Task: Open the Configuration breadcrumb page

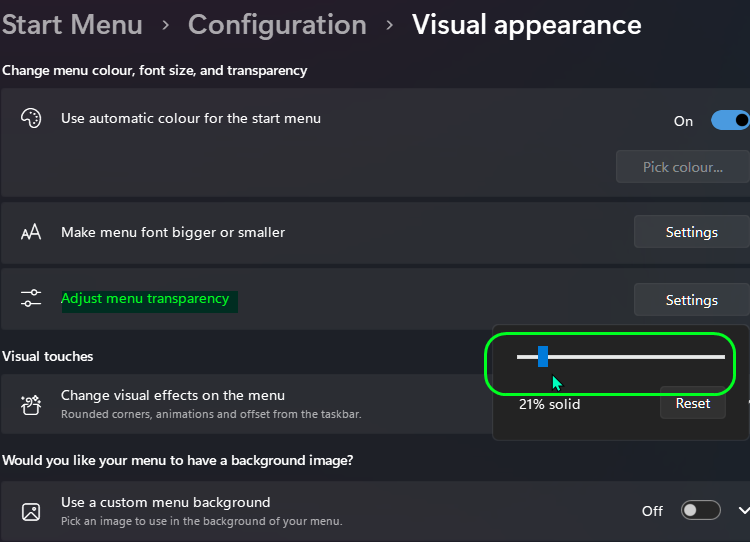Action: pyautogui.click(x=277, y=24)
